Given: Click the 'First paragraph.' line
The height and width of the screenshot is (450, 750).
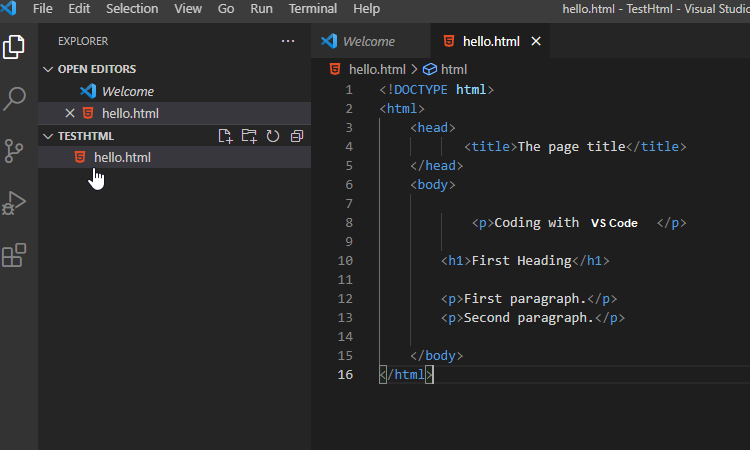Looking at the screenshot, I should click(x=529, y=299).
